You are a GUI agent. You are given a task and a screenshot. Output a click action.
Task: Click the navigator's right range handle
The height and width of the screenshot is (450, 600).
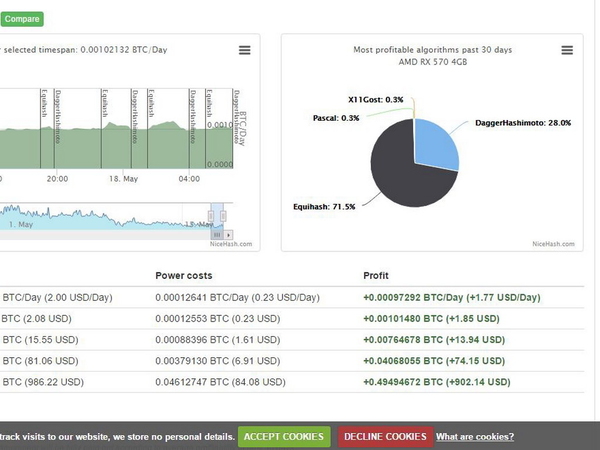(225, 214)
